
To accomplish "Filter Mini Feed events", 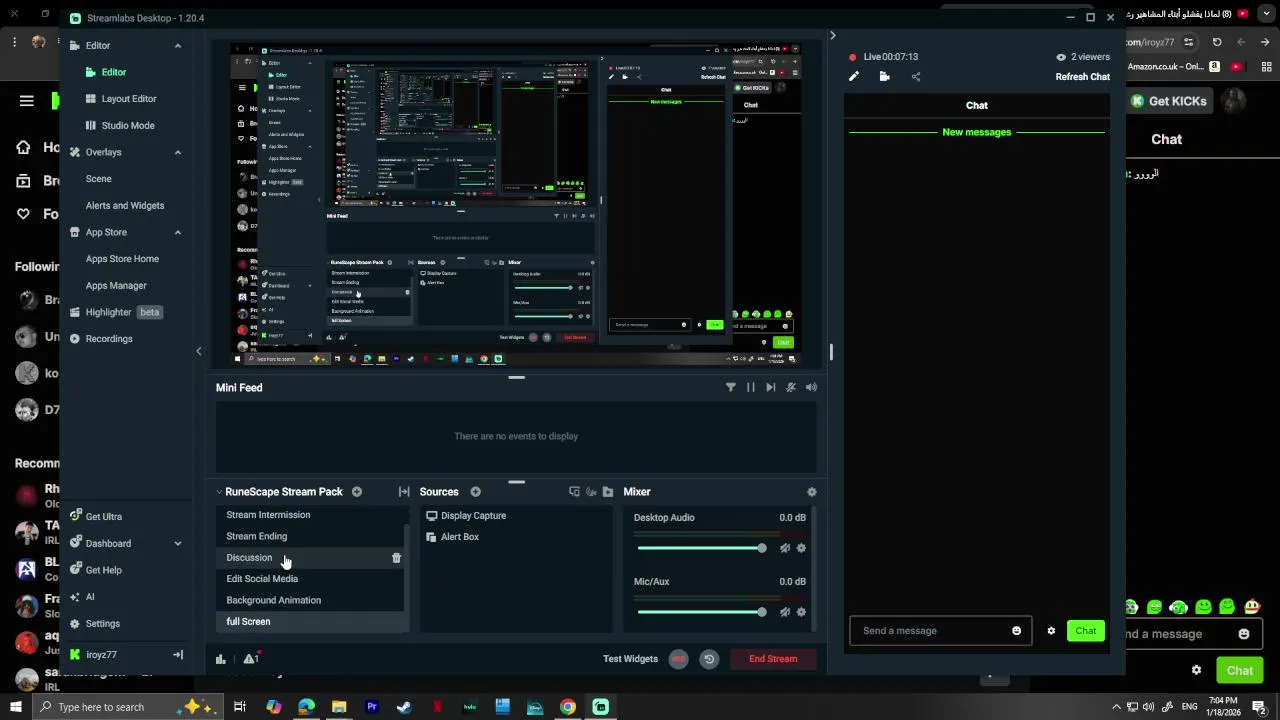I will click(731, 388).
